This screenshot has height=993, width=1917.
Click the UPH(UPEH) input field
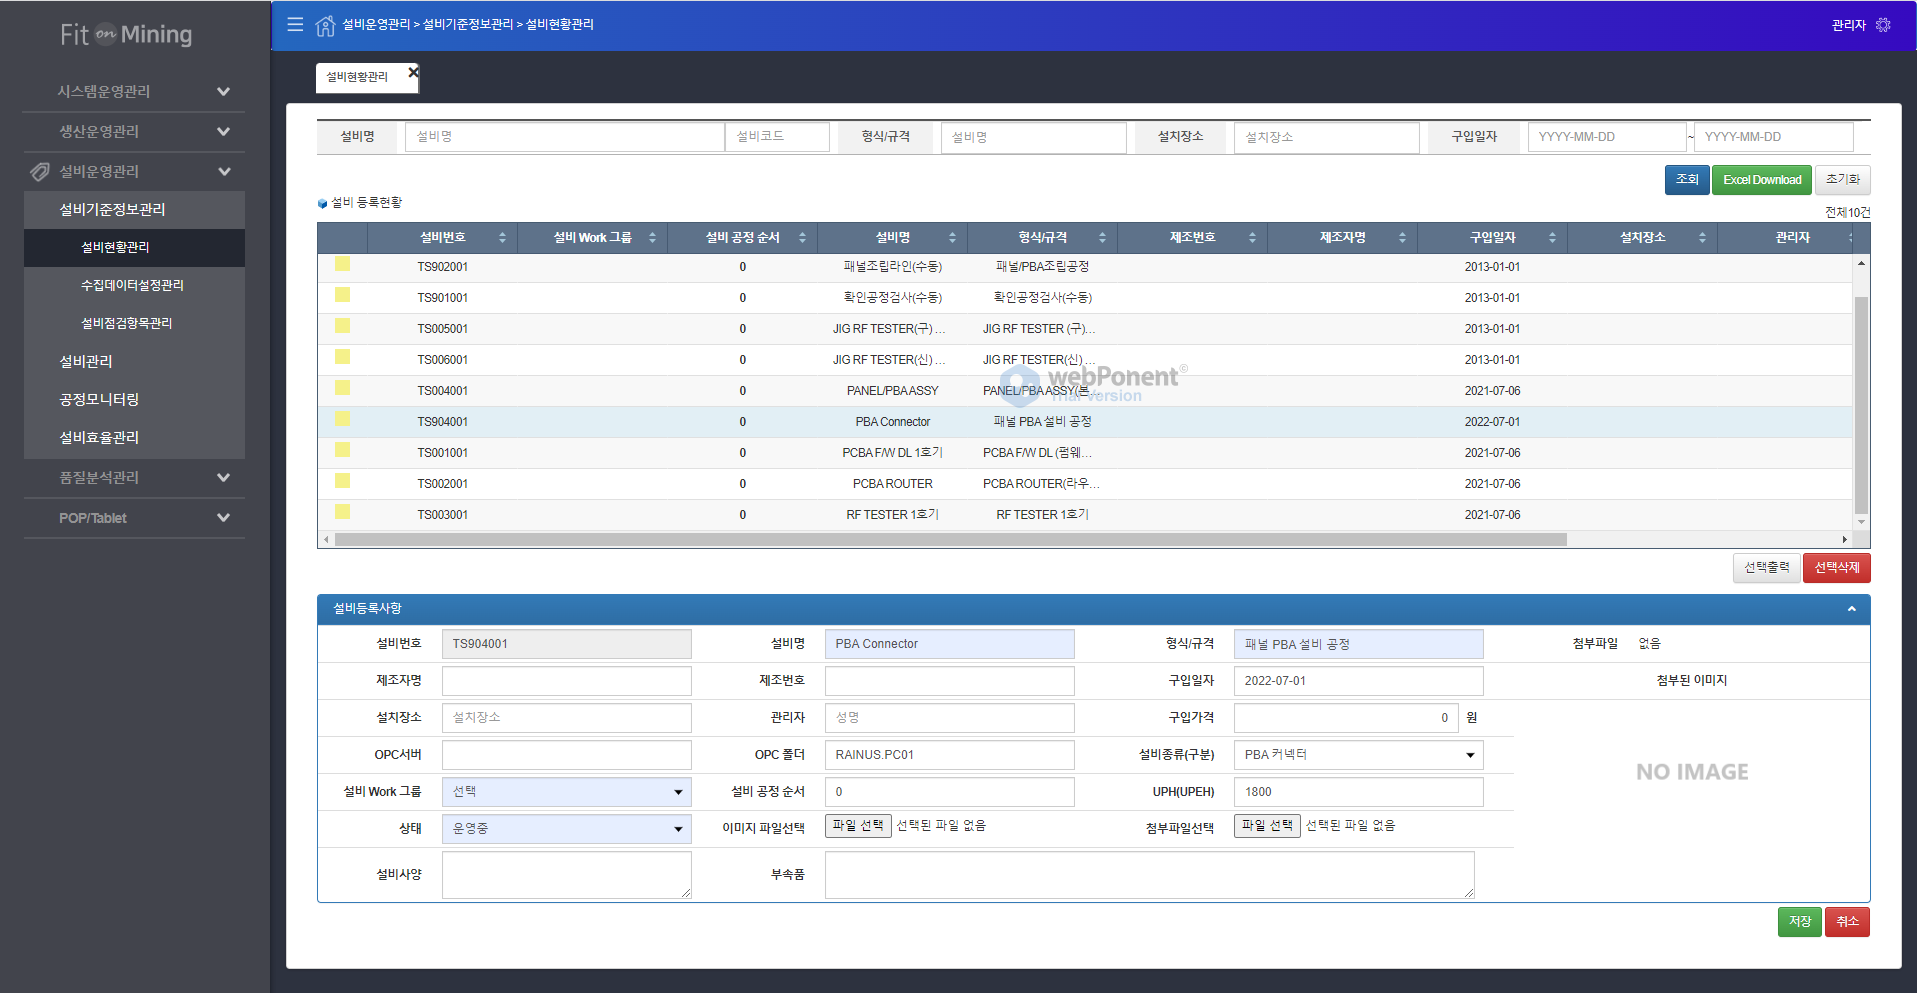pyautogui.click(x=1357, y=792)
